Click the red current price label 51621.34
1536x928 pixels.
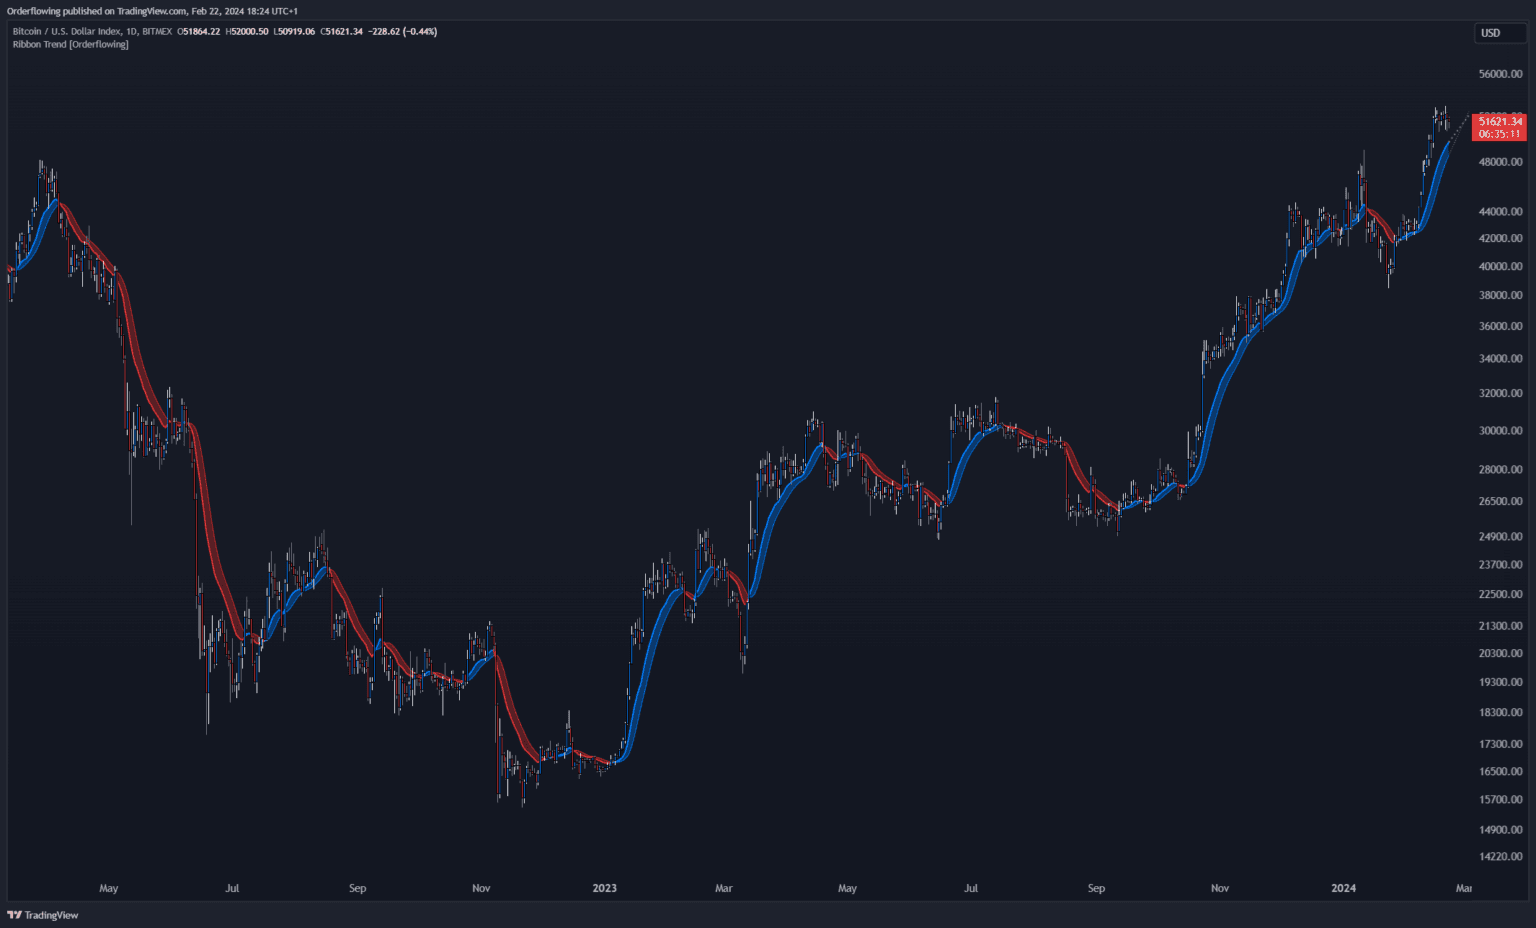1500,121
